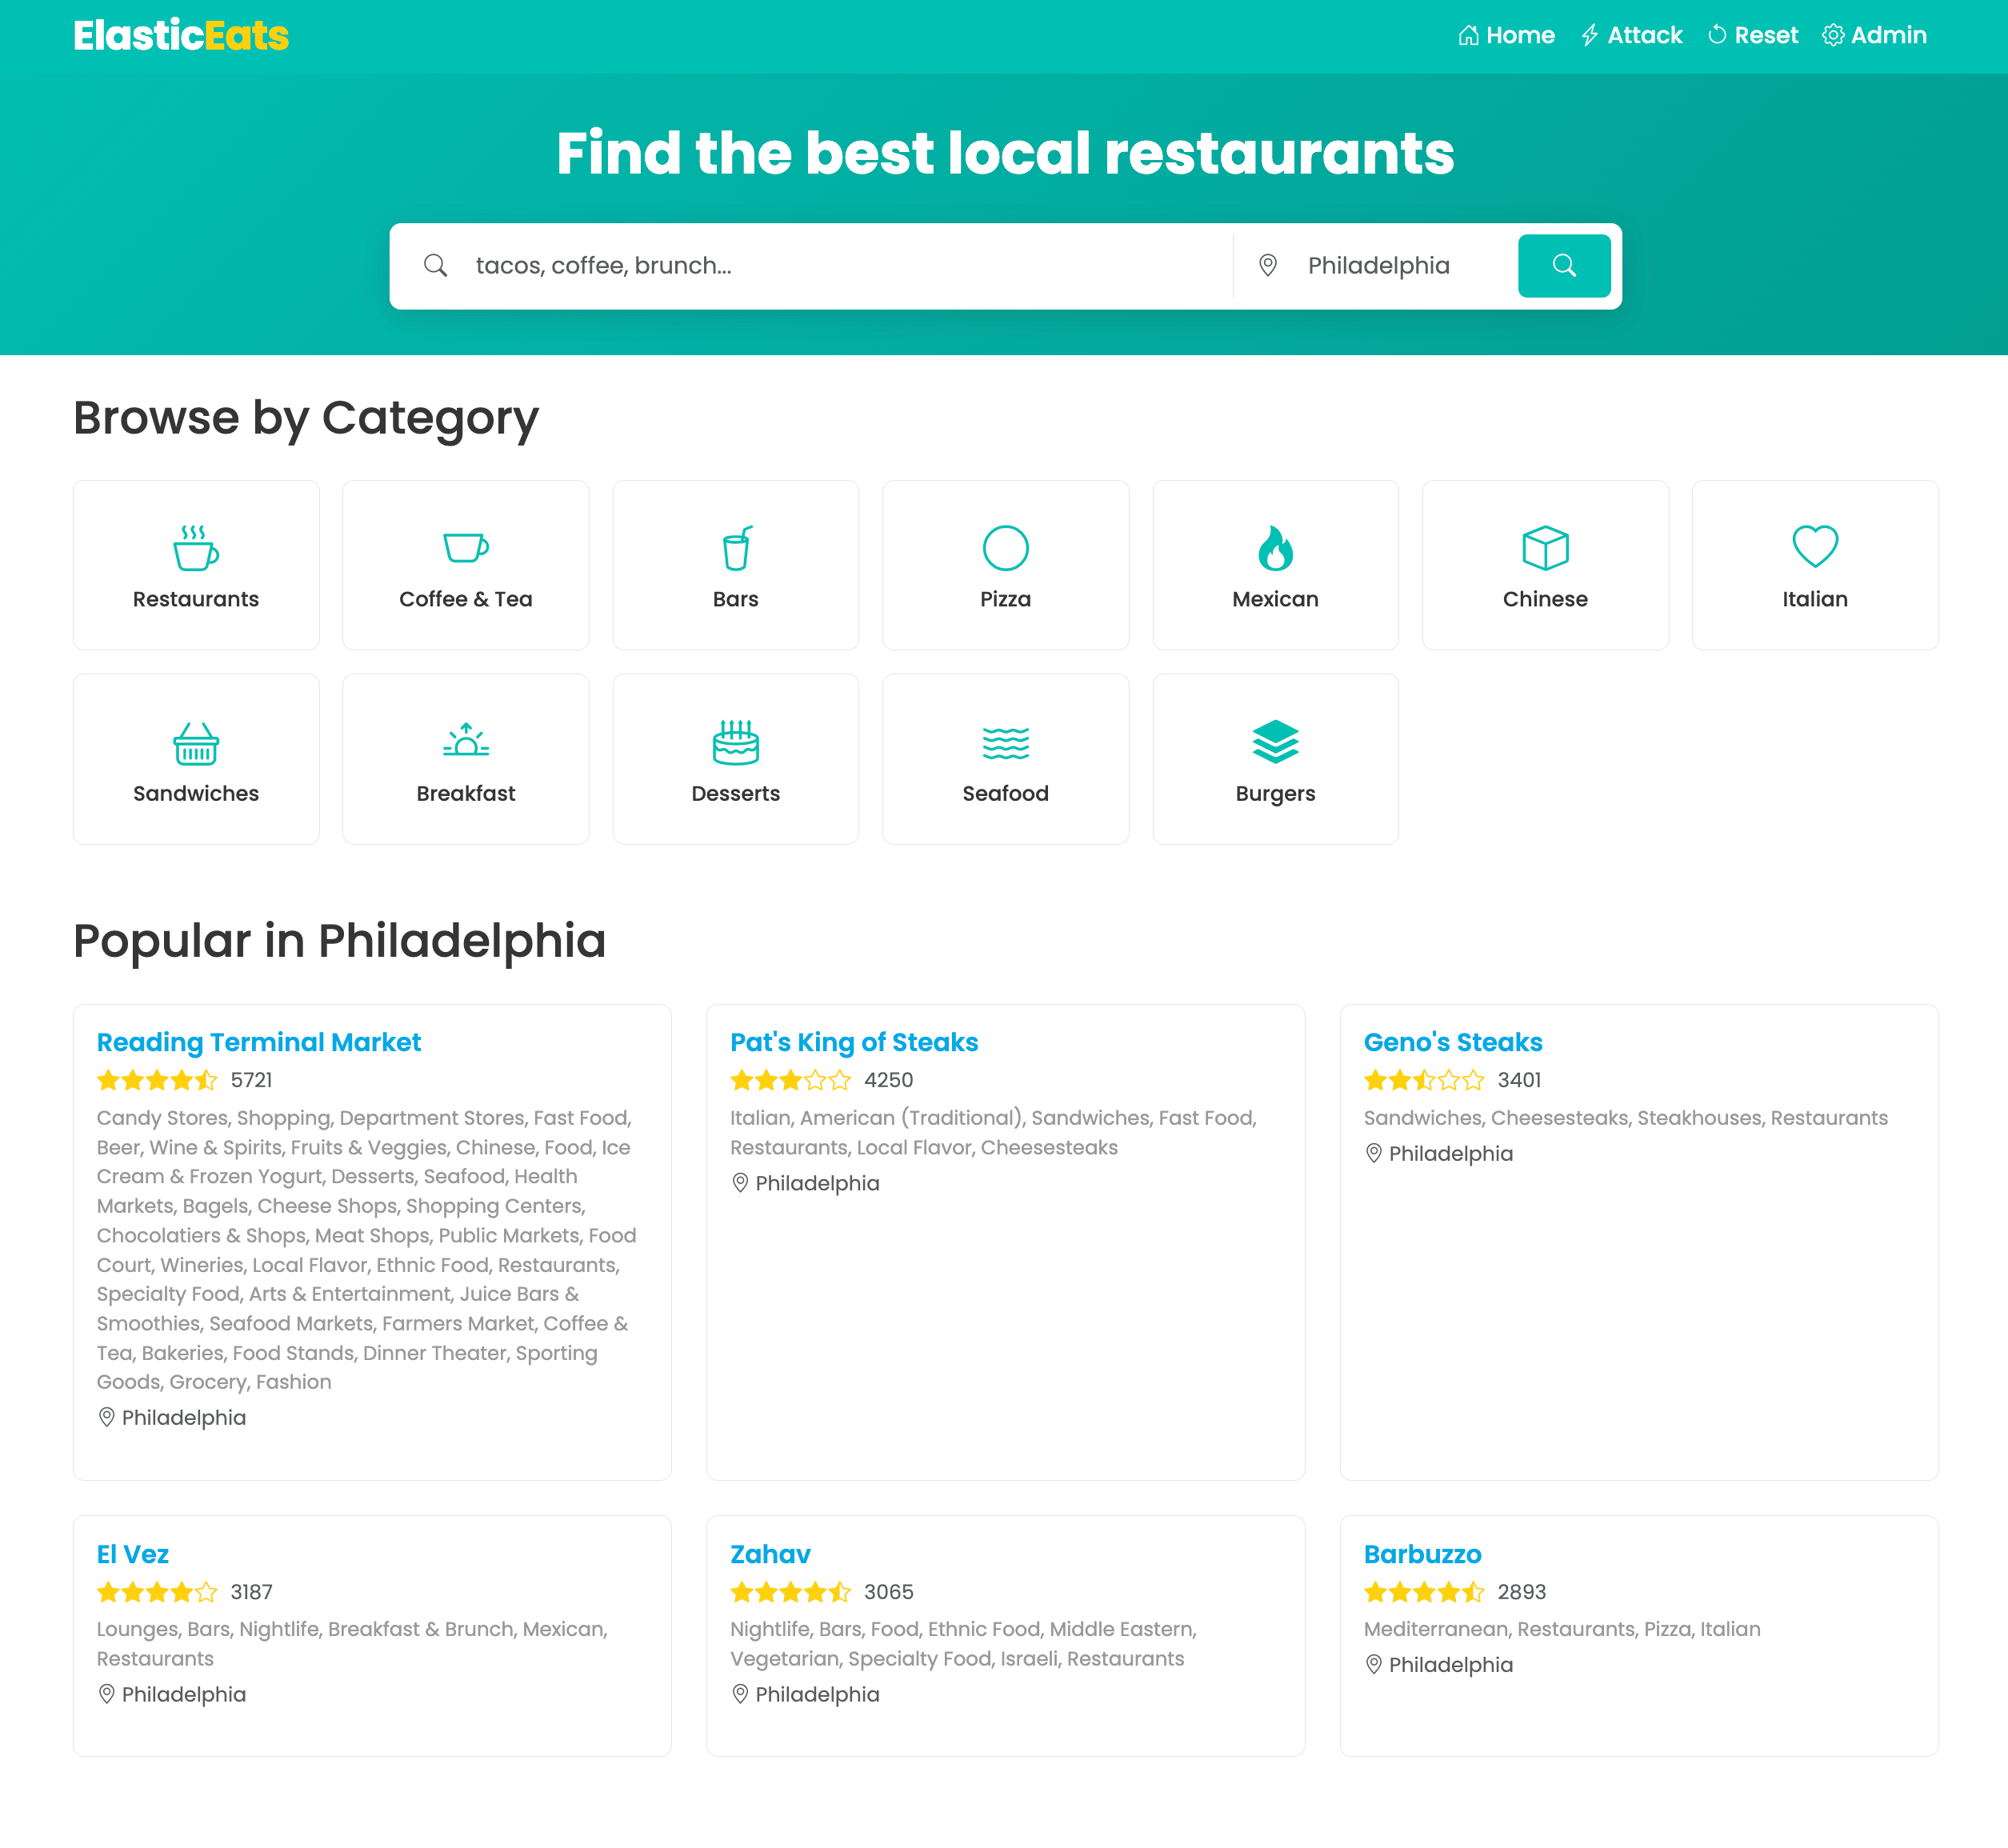The image size is (2008, 1848).
Task: Click the Breakfast sunrise icon
Action: coord(465,740)
